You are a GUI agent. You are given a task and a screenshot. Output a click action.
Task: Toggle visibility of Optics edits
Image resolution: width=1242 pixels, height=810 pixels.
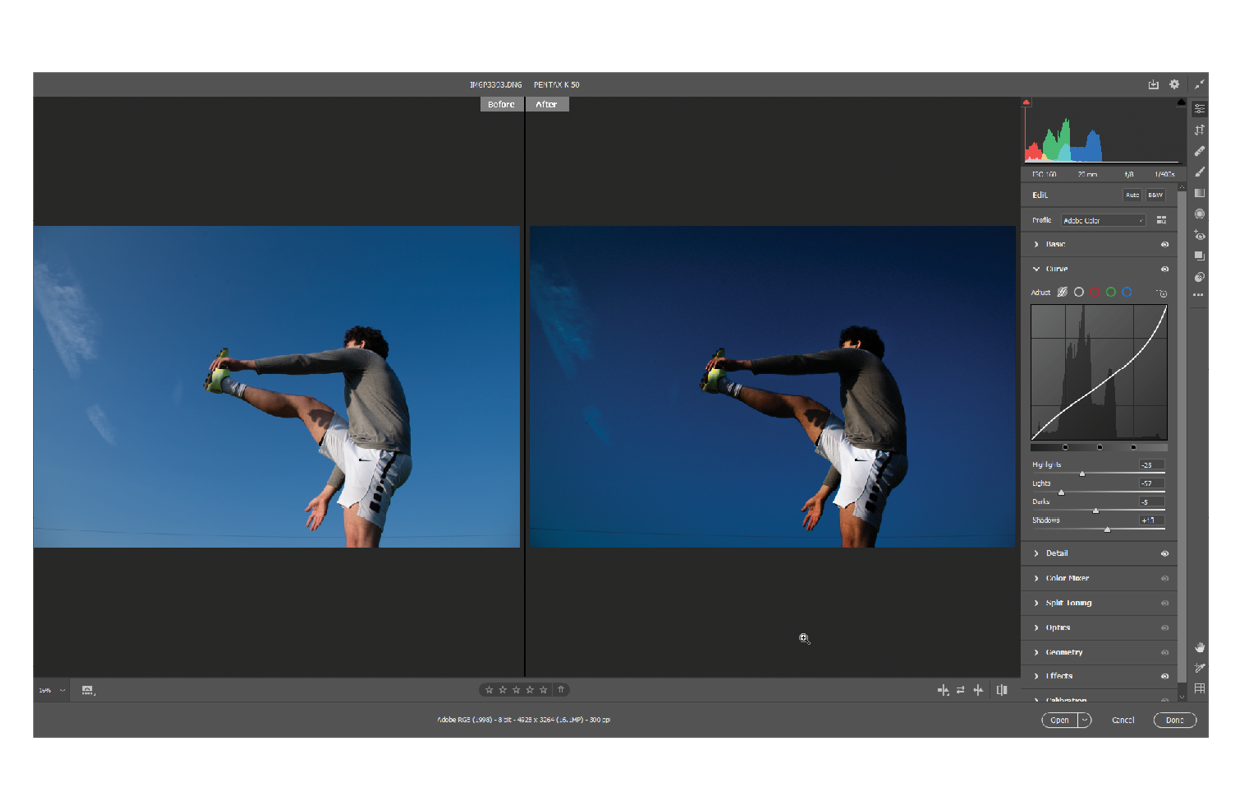pyautogui.click(x=1165, y=628)
